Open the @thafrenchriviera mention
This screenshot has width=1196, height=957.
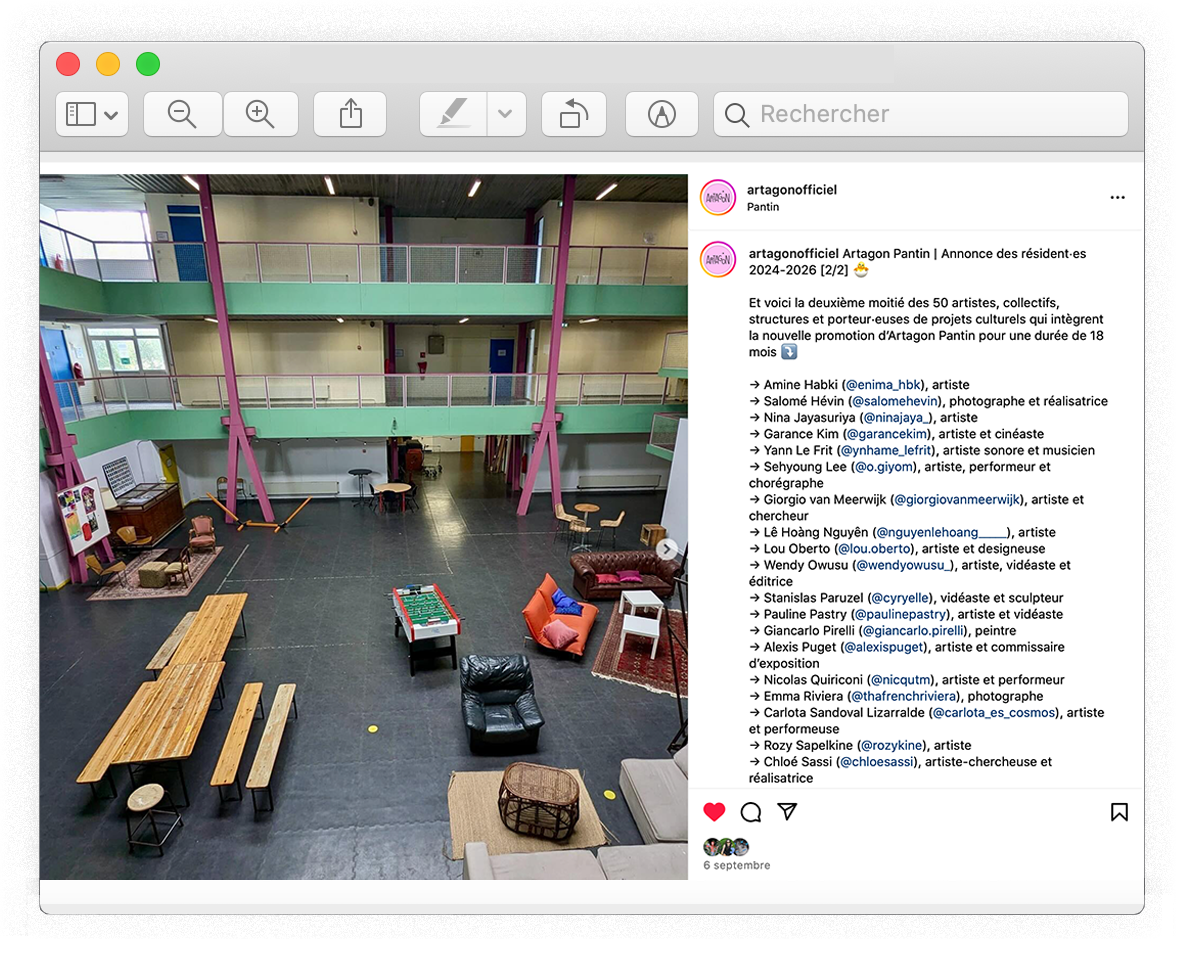[x=904, y=696]
